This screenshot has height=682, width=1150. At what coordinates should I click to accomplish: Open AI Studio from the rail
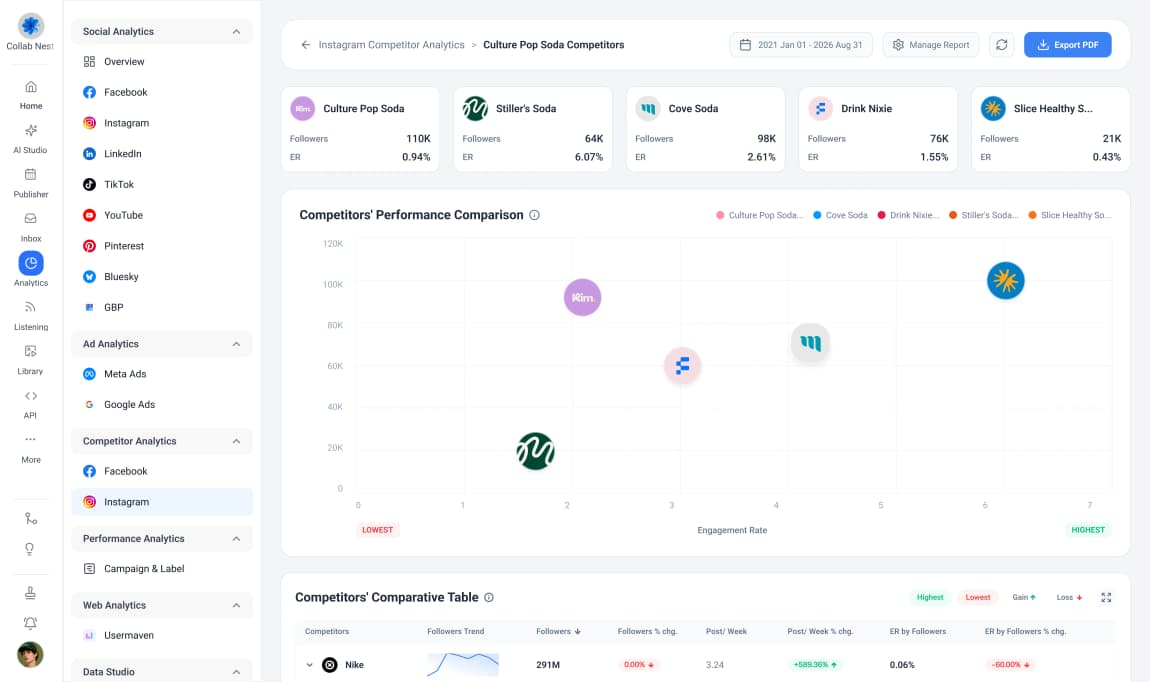[30, 139]
